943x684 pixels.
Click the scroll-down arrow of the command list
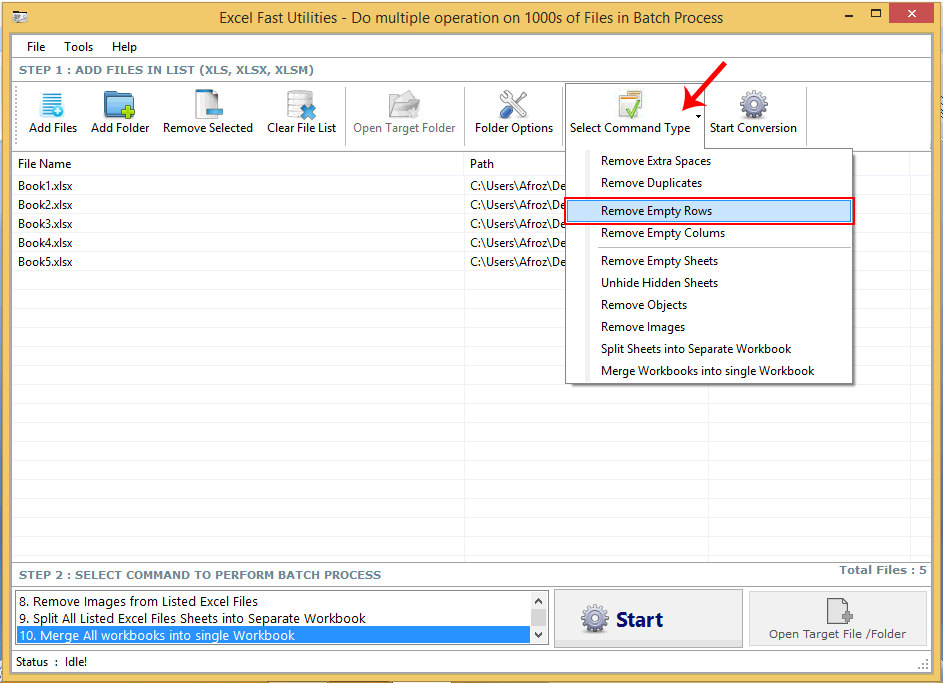538,632
